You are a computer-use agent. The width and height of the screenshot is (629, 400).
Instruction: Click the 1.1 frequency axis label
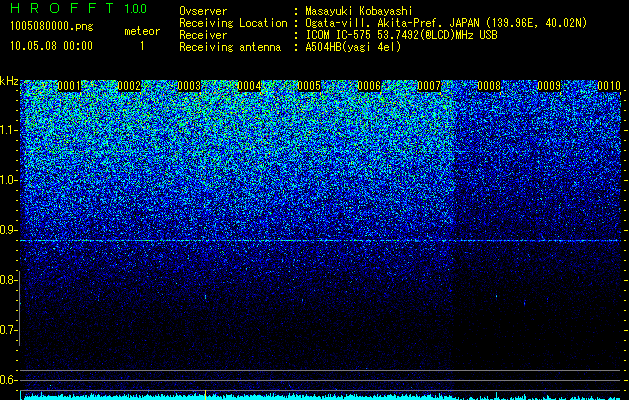8,130
